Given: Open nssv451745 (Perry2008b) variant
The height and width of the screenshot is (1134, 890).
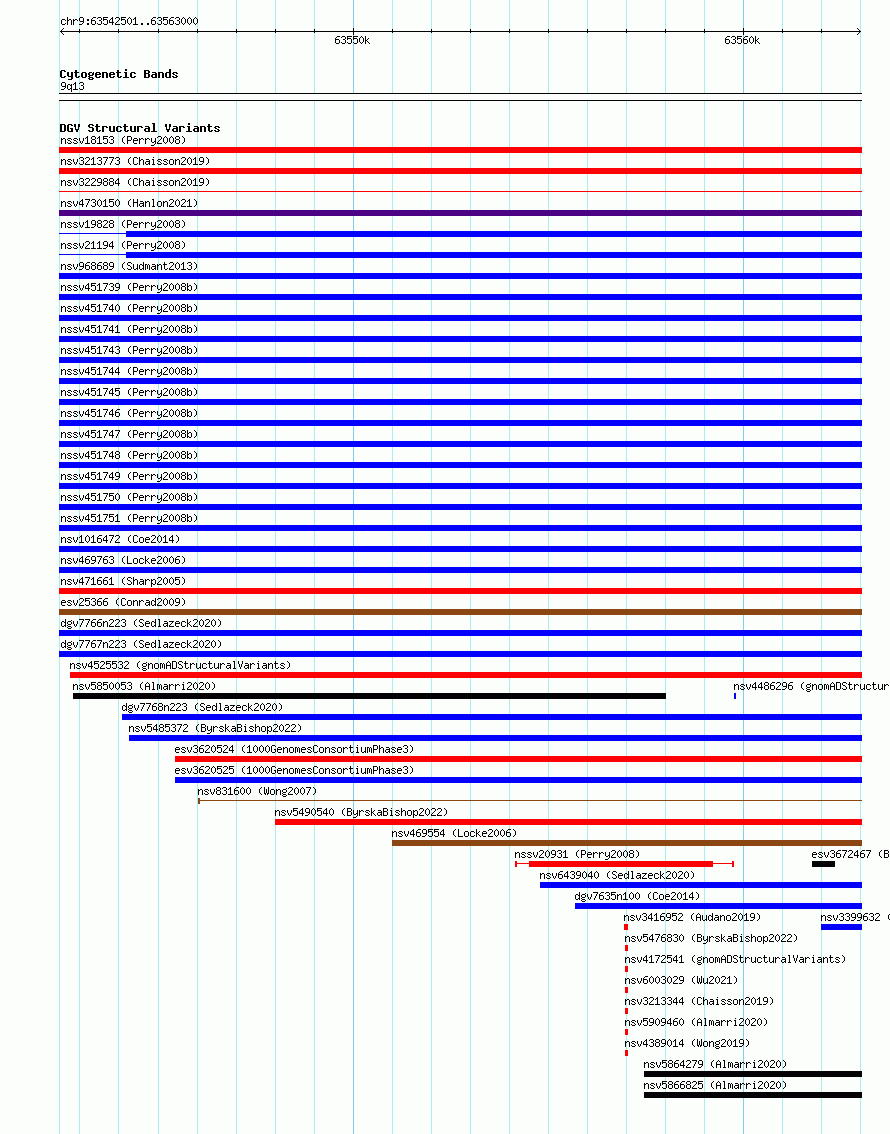Looking at the screenshot, I should (x=129, y=392).
